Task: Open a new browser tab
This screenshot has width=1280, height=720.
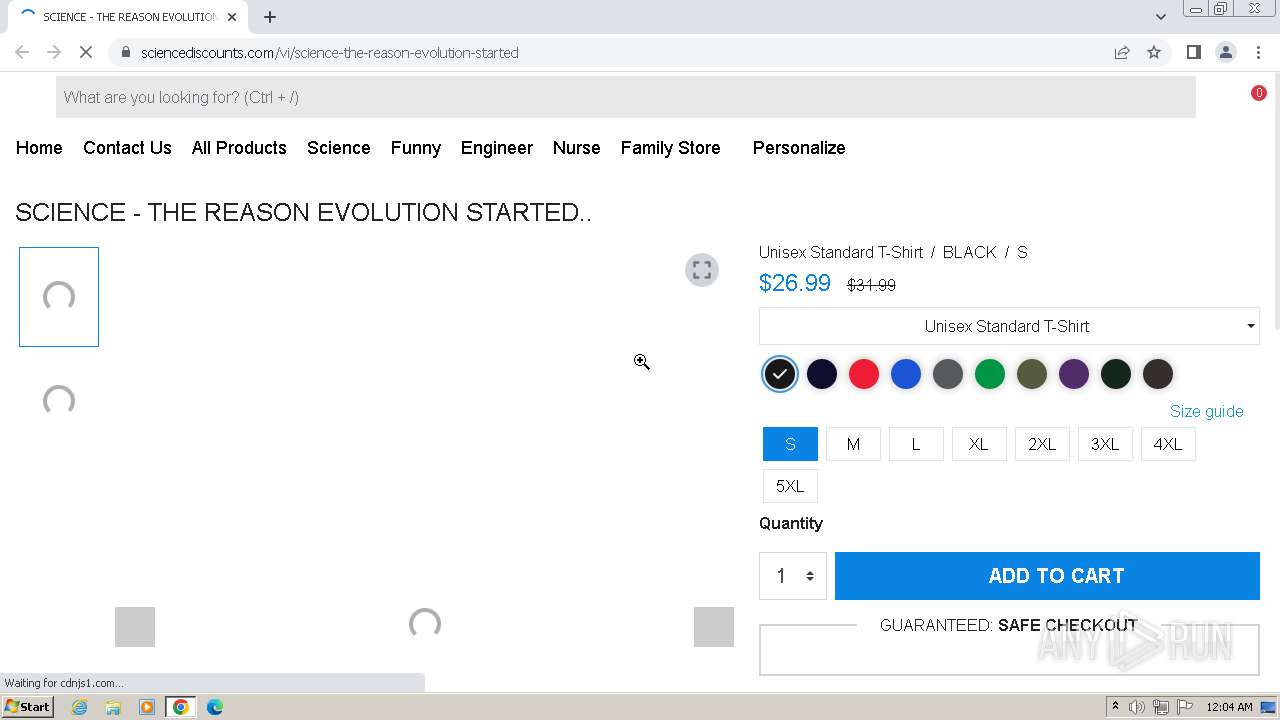Action: 270,16
